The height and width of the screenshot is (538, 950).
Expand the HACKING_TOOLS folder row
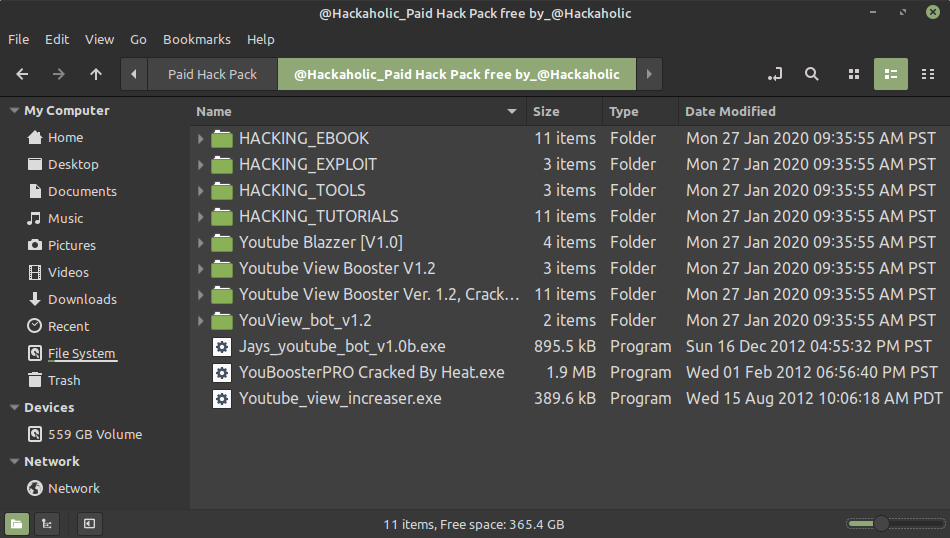(x=201, y=191)
